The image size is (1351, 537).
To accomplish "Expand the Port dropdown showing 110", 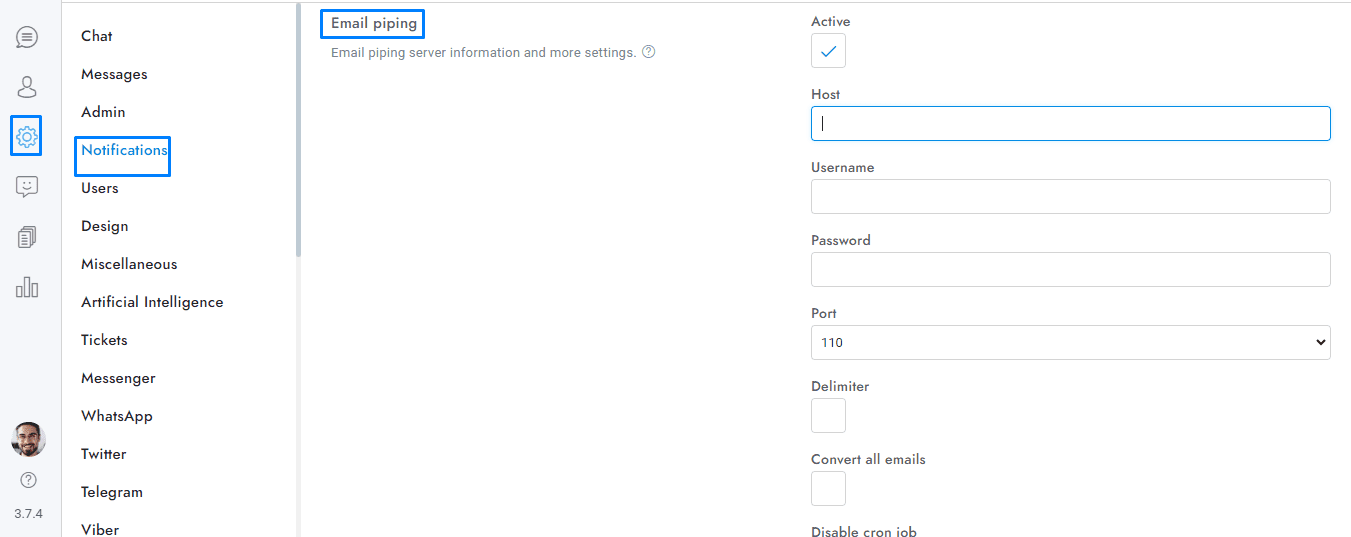I will tap(1070, 342).
